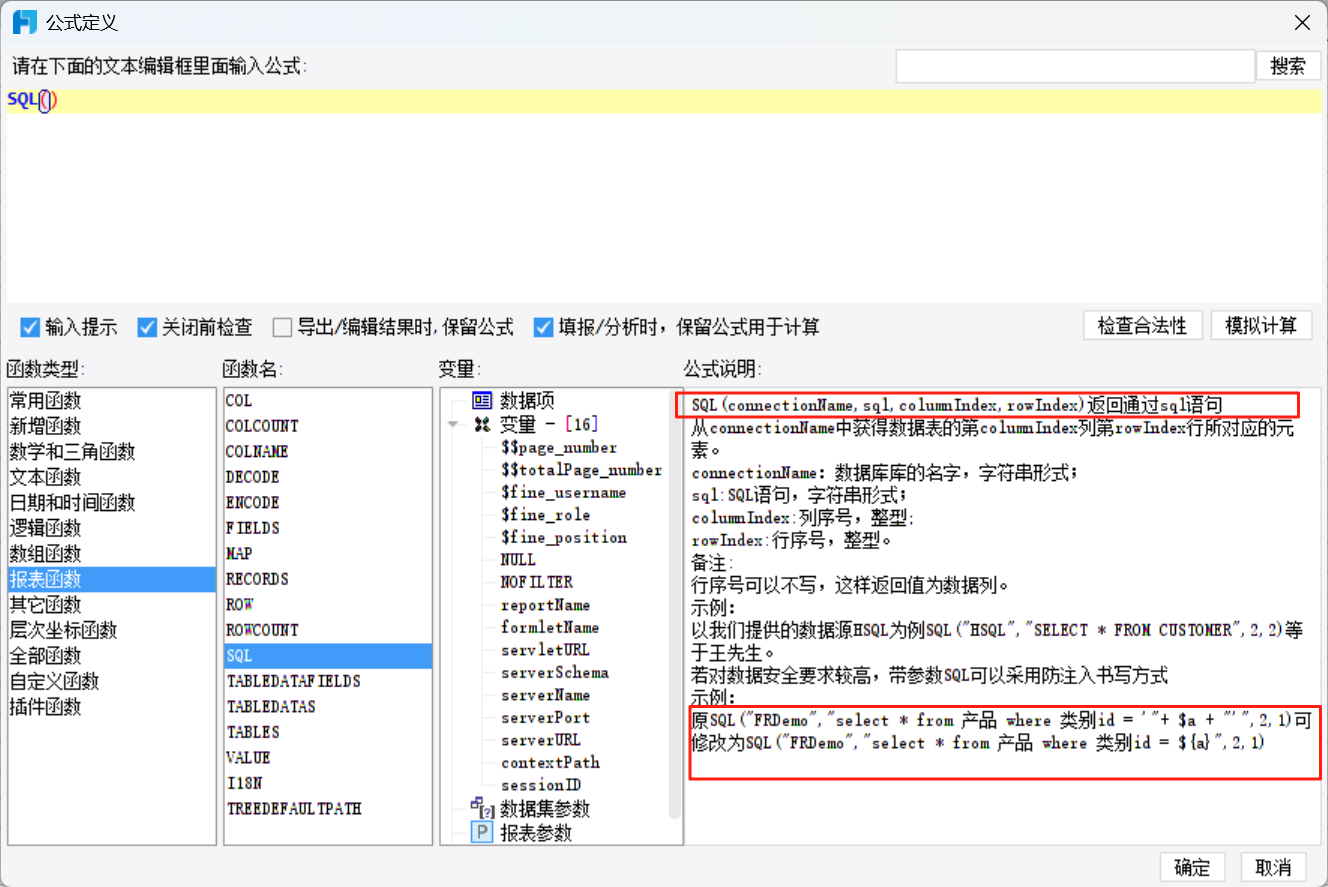Click the function search input field
This screenshot has width=1328, height=887.
click(1075, 66)
